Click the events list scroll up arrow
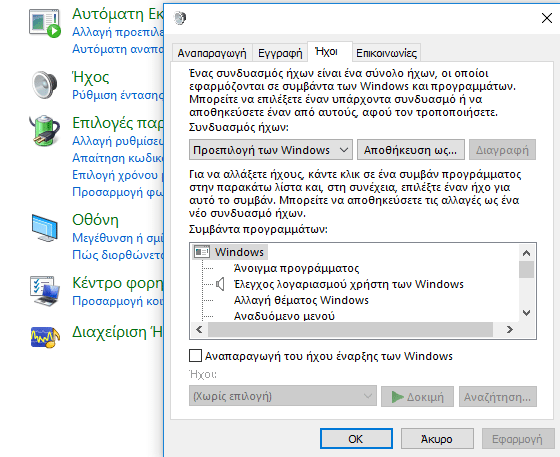 [526, 253]
